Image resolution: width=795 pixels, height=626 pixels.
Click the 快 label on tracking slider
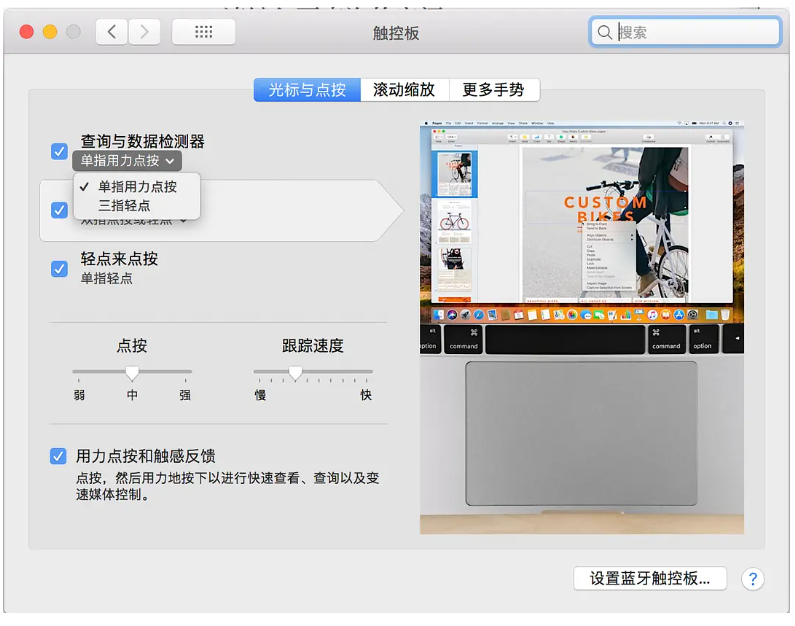366,395
